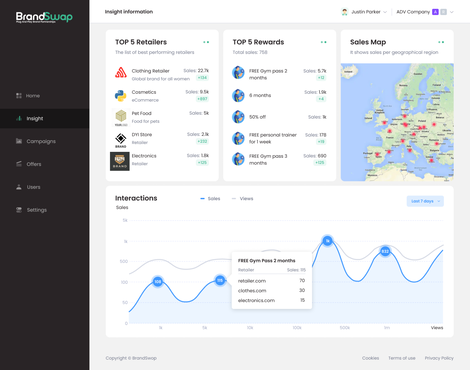Click the Europe sales map
Viewport: 470px width, 370px height.
click(397, 122)
